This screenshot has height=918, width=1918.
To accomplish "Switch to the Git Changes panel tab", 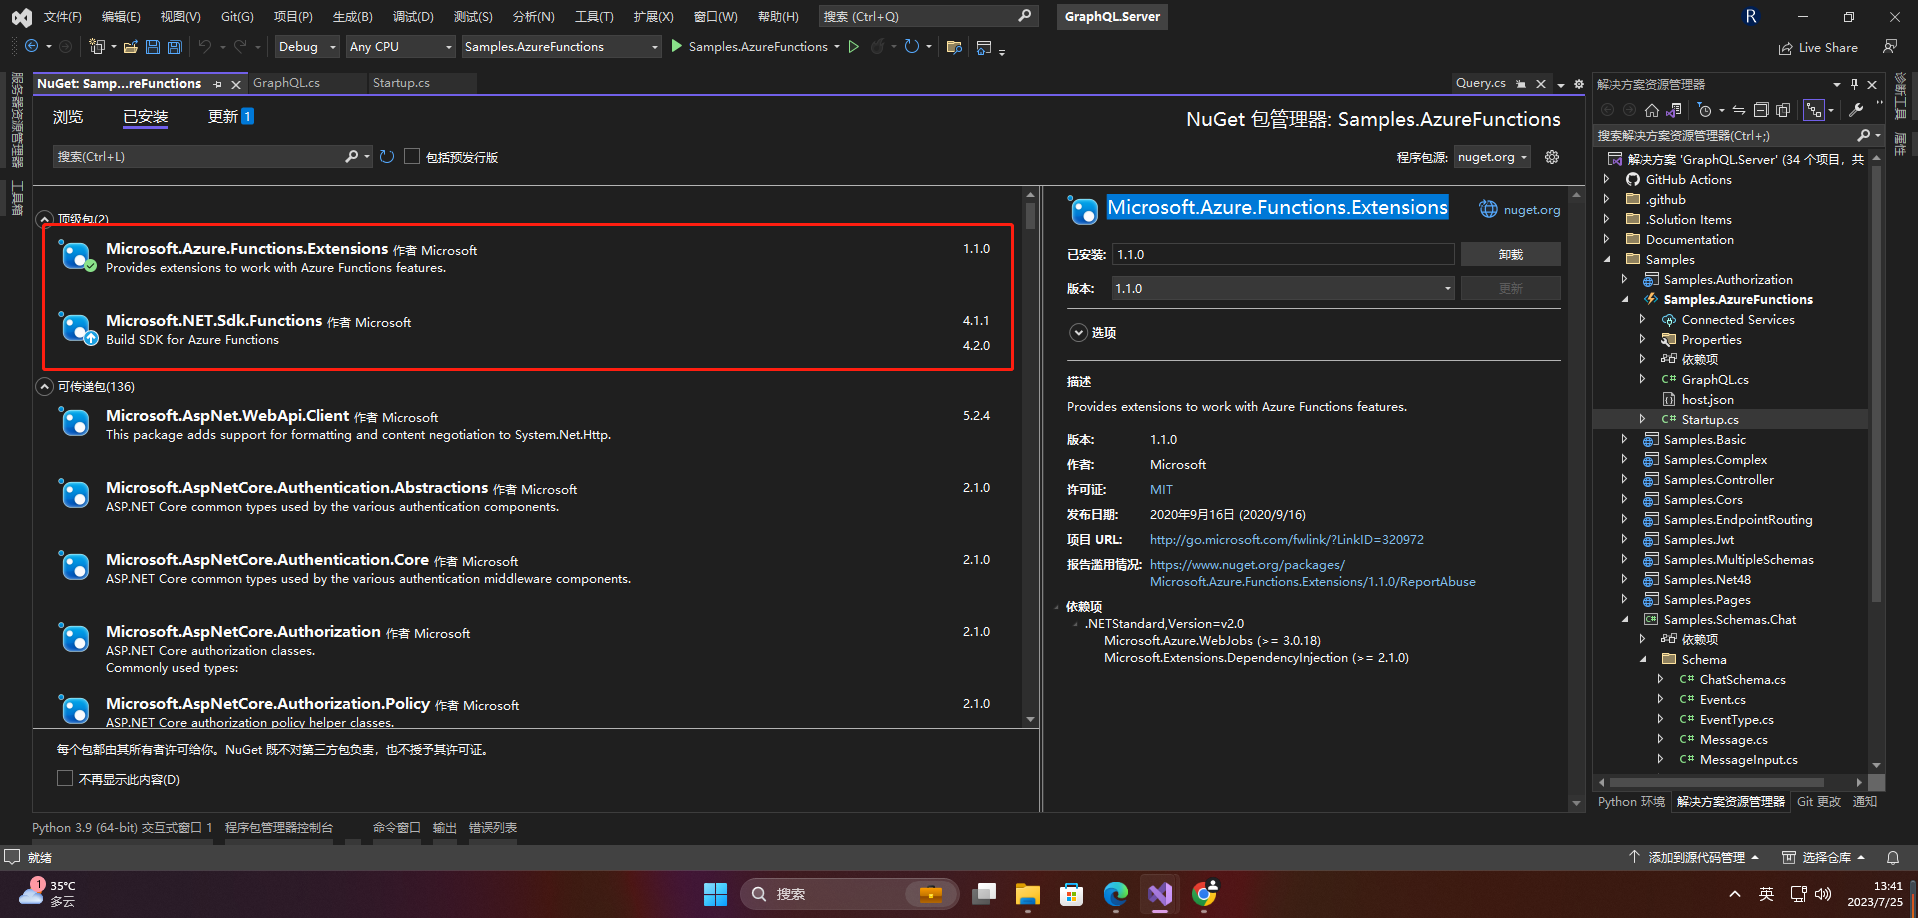I will pos(1818,801).
